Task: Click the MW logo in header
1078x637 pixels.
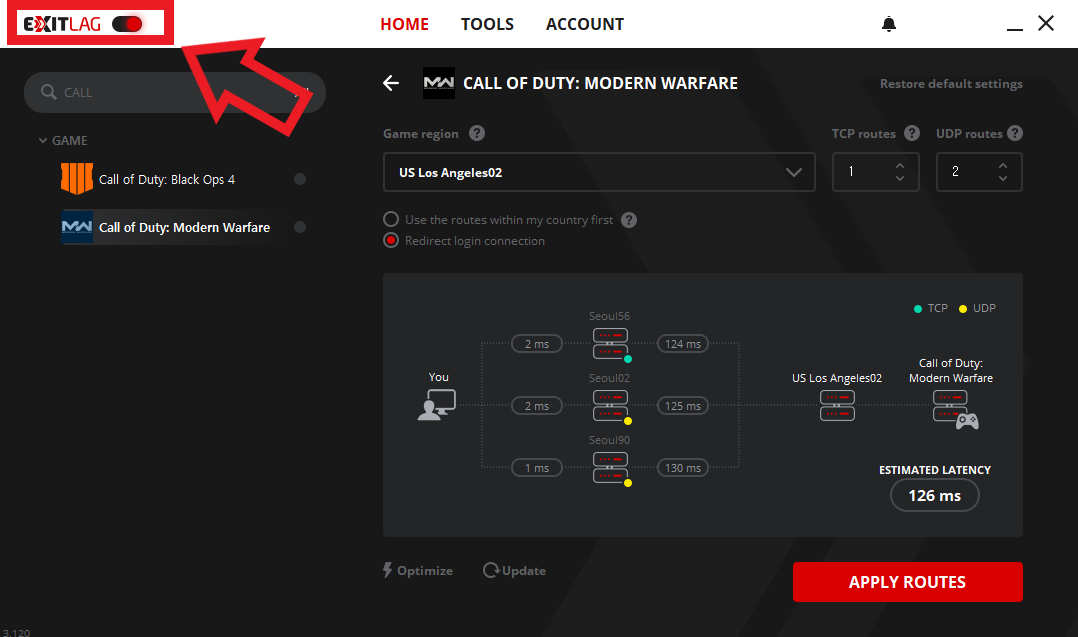Action: click(x=439, y=83)
